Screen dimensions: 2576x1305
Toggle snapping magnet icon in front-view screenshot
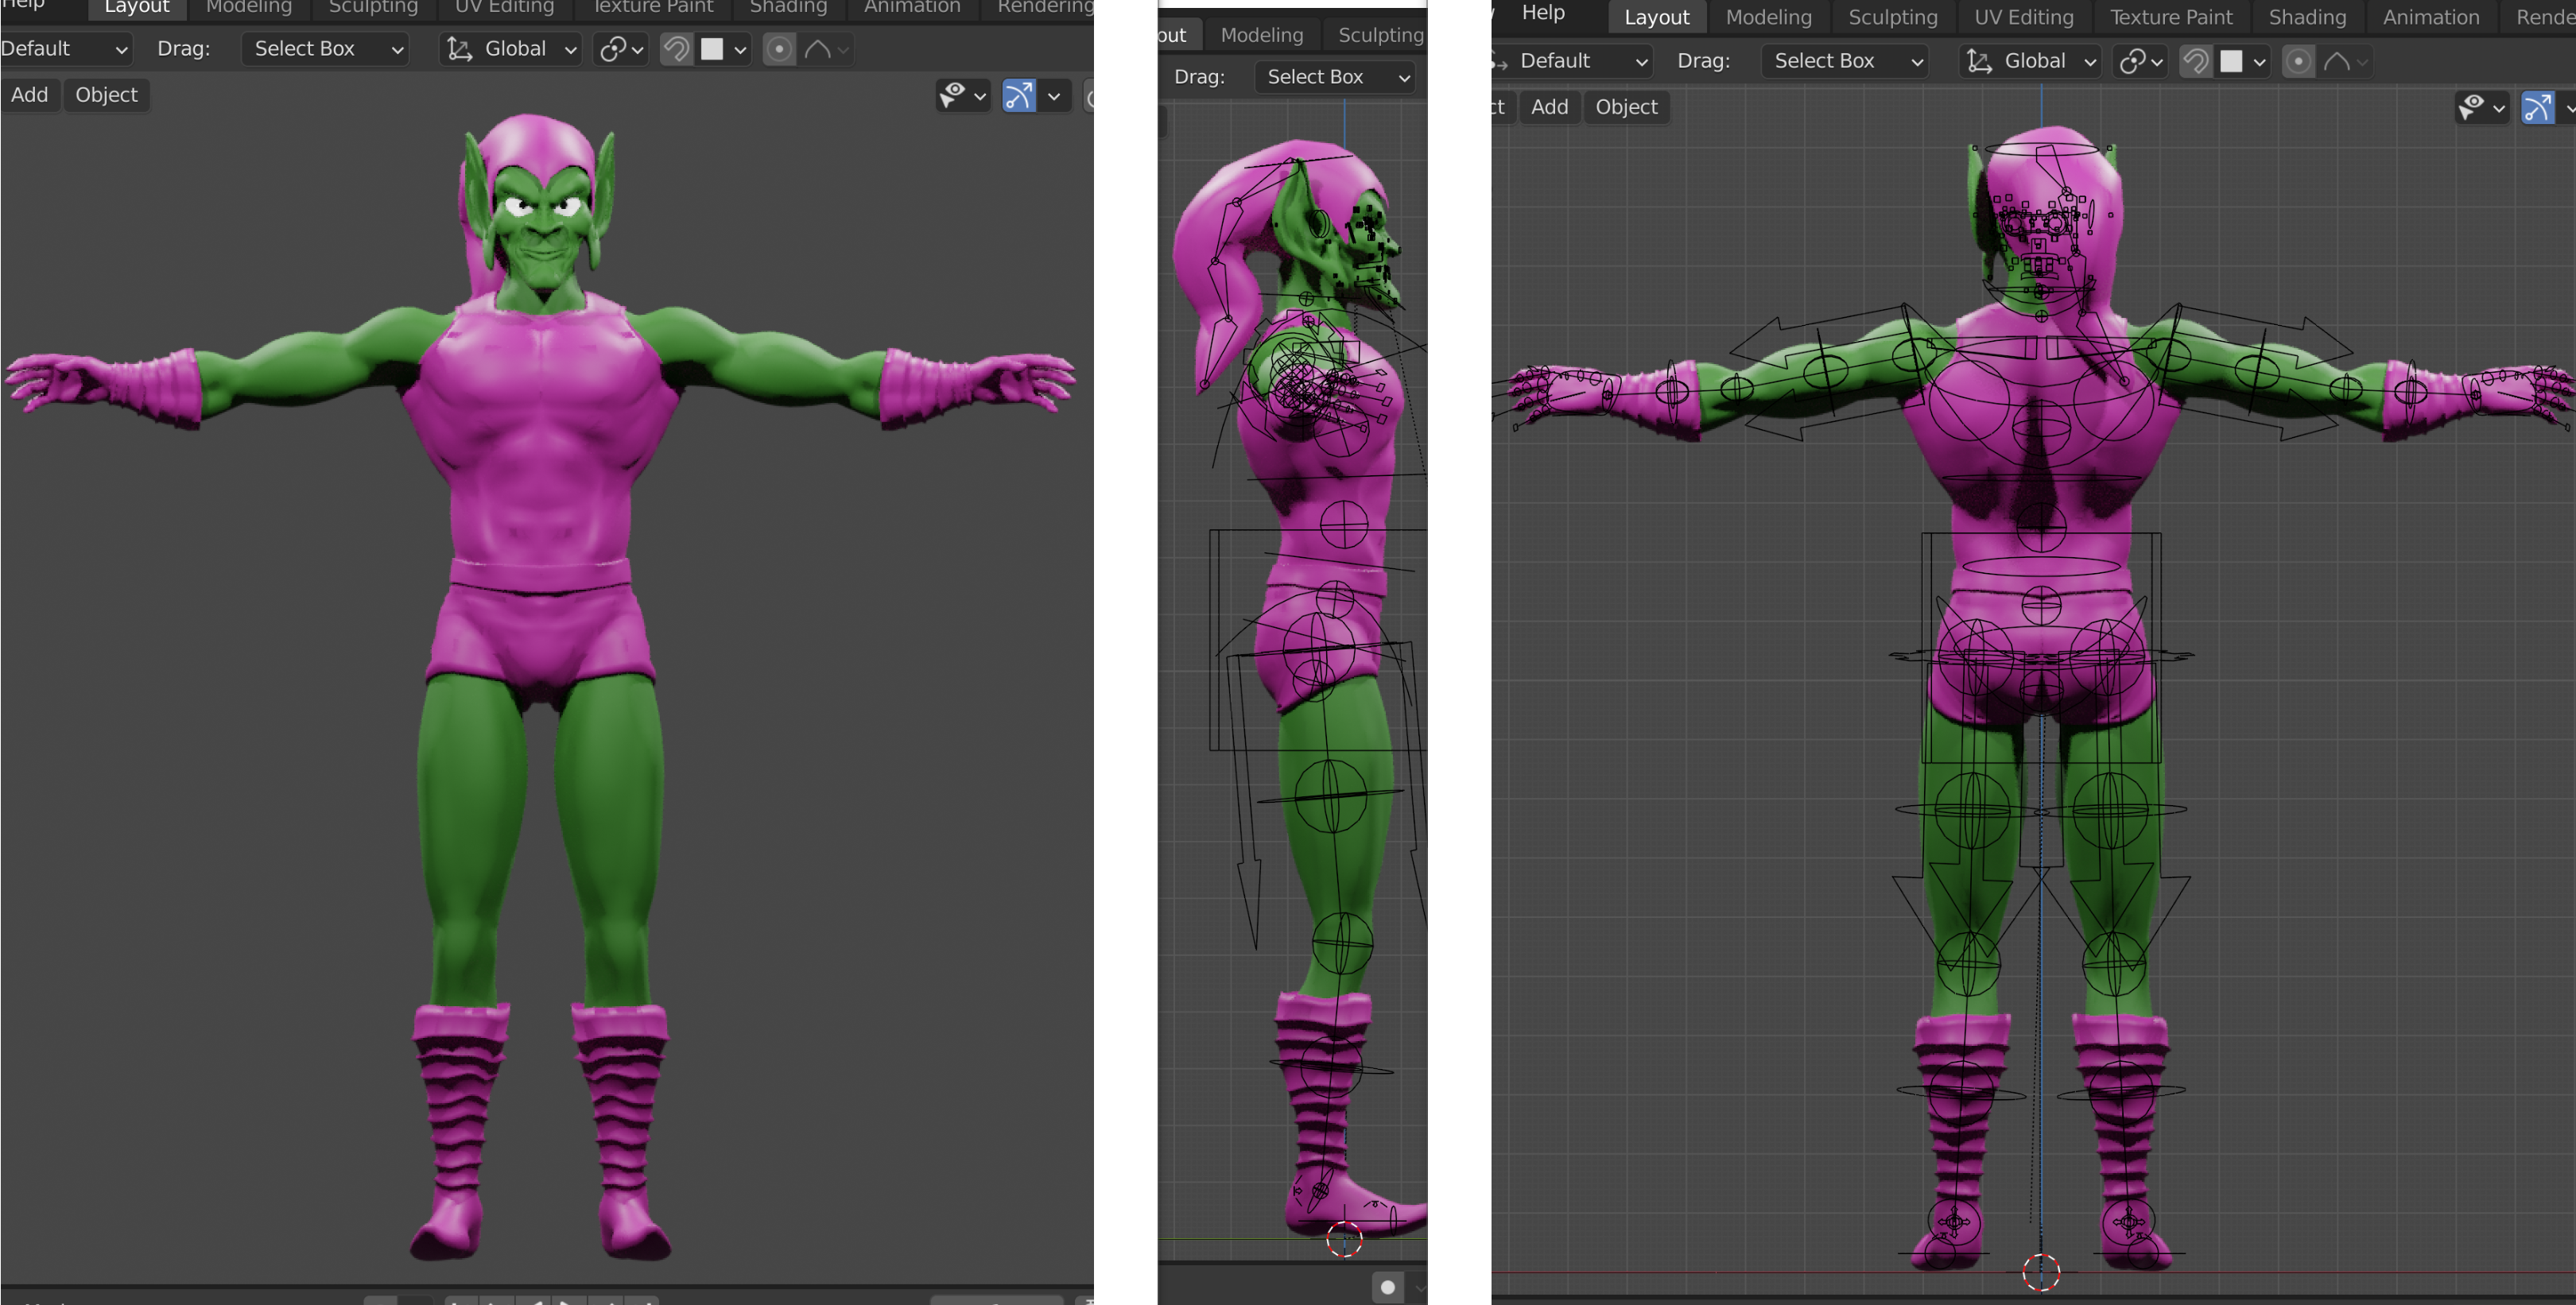click(x=676, y=49)
